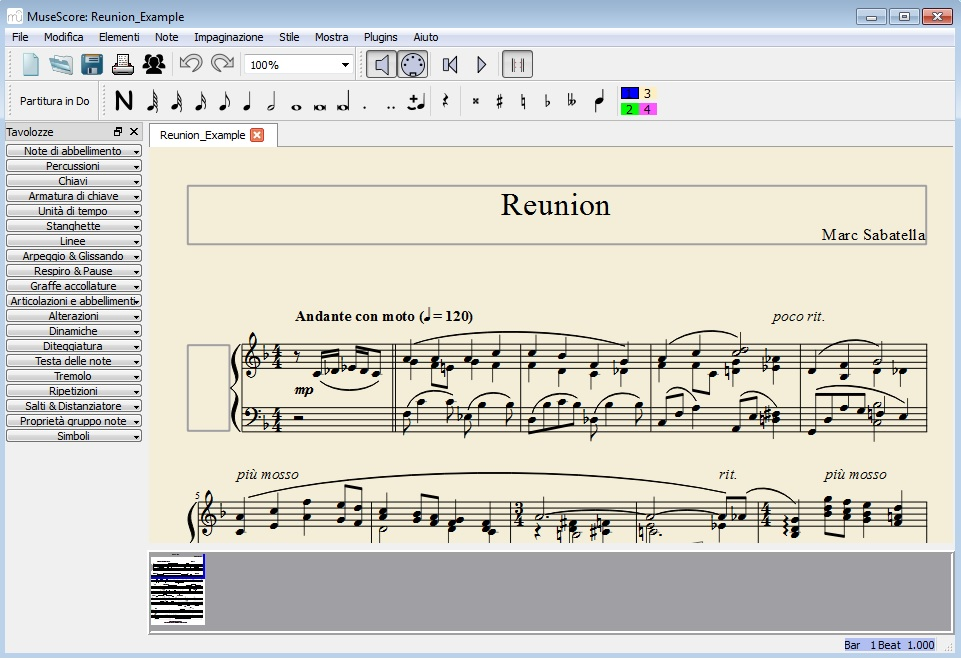Image resolution: width=961 pixels, height=660 pixels.
Task: Select the eighth note duration
Action: [224, 101]
